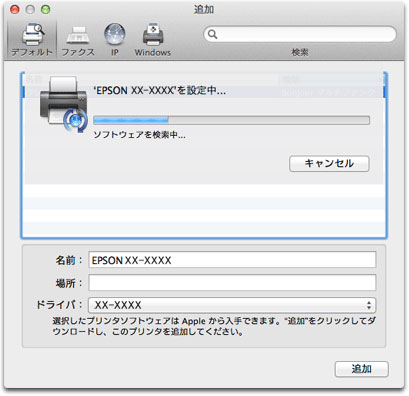Switch to the IP globe icon
409x396 pixels.
tap(115, 39)
